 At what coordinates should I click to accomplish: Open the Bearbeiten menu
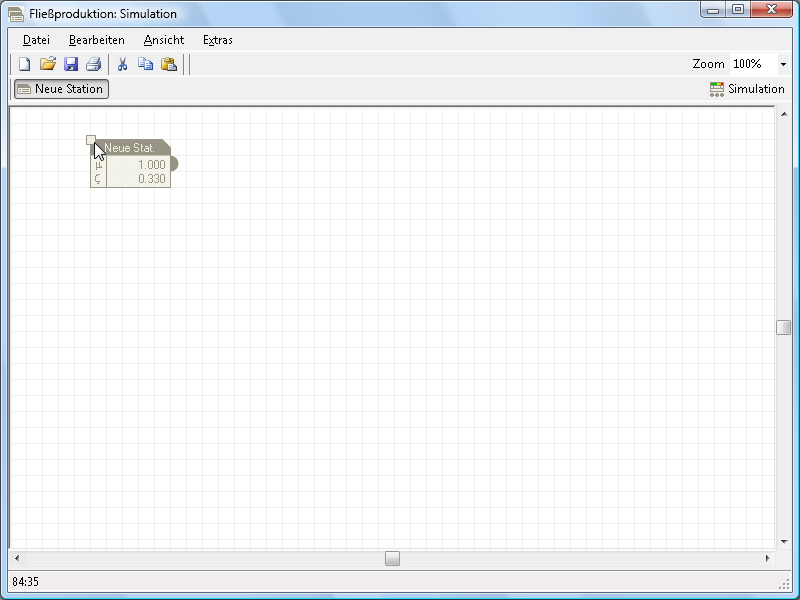(x=97, y=40)
